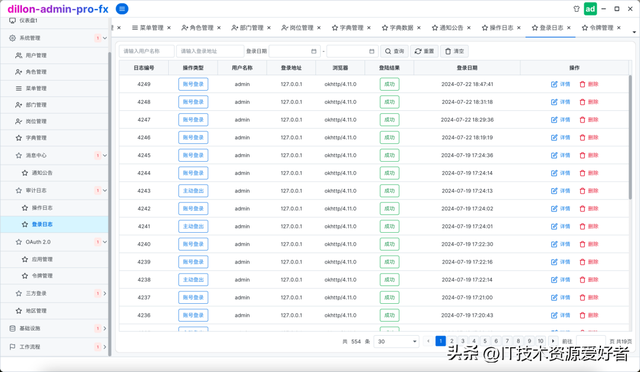Open the green 'ad' user avatar menu
The image size is (640, 372).
(x=590, y=9)
